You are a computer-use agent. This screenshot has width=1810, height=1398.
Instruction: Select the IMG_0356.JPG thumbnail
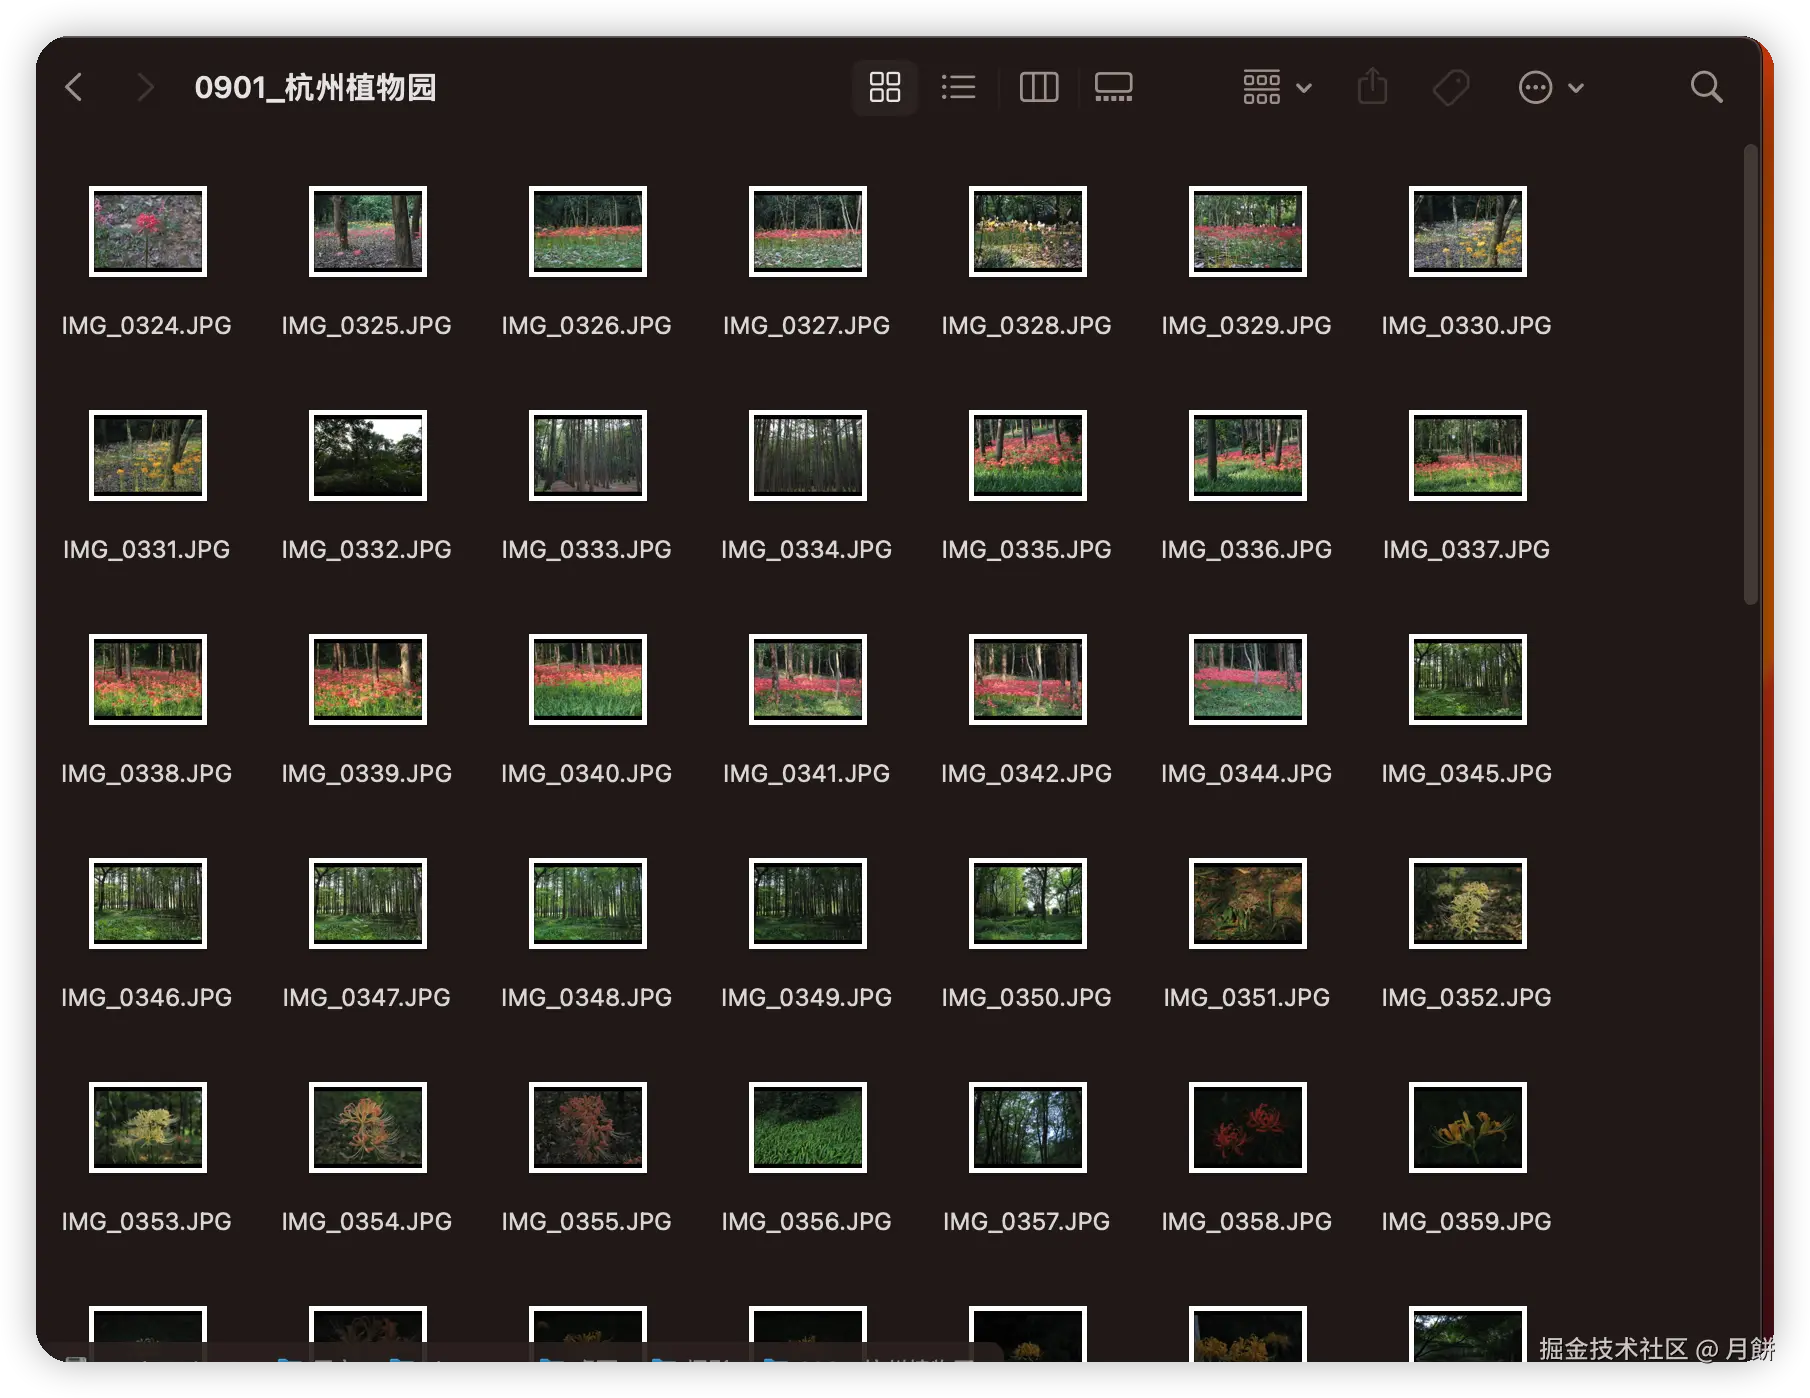click(x=808, y=1127)
